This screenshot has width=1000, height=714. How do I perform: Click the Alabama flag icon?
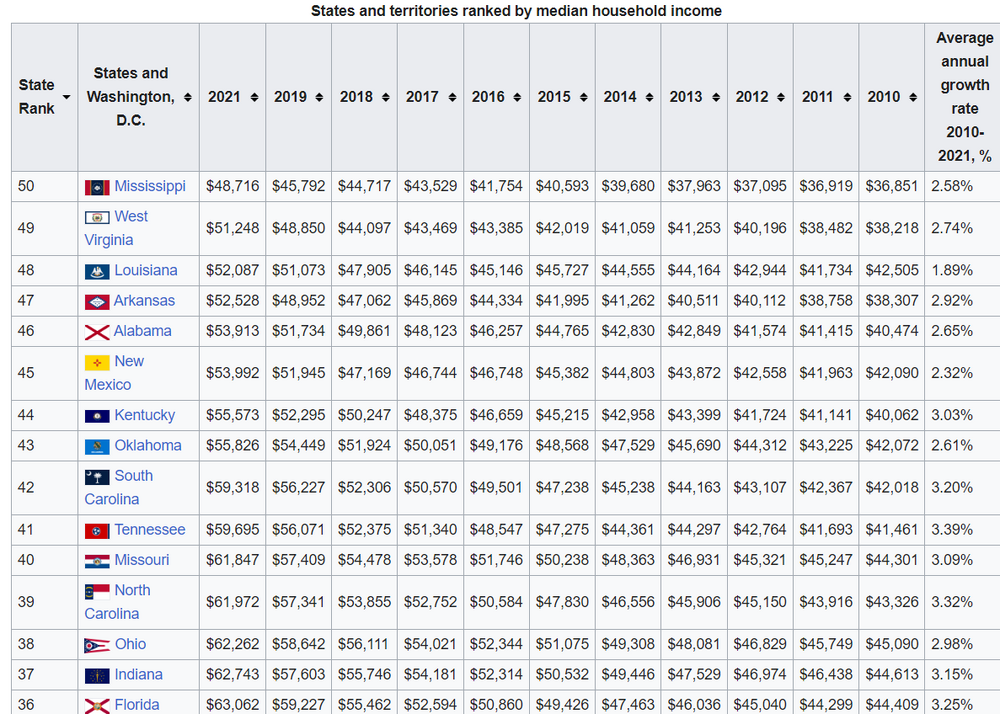click(x=97, y=332)
